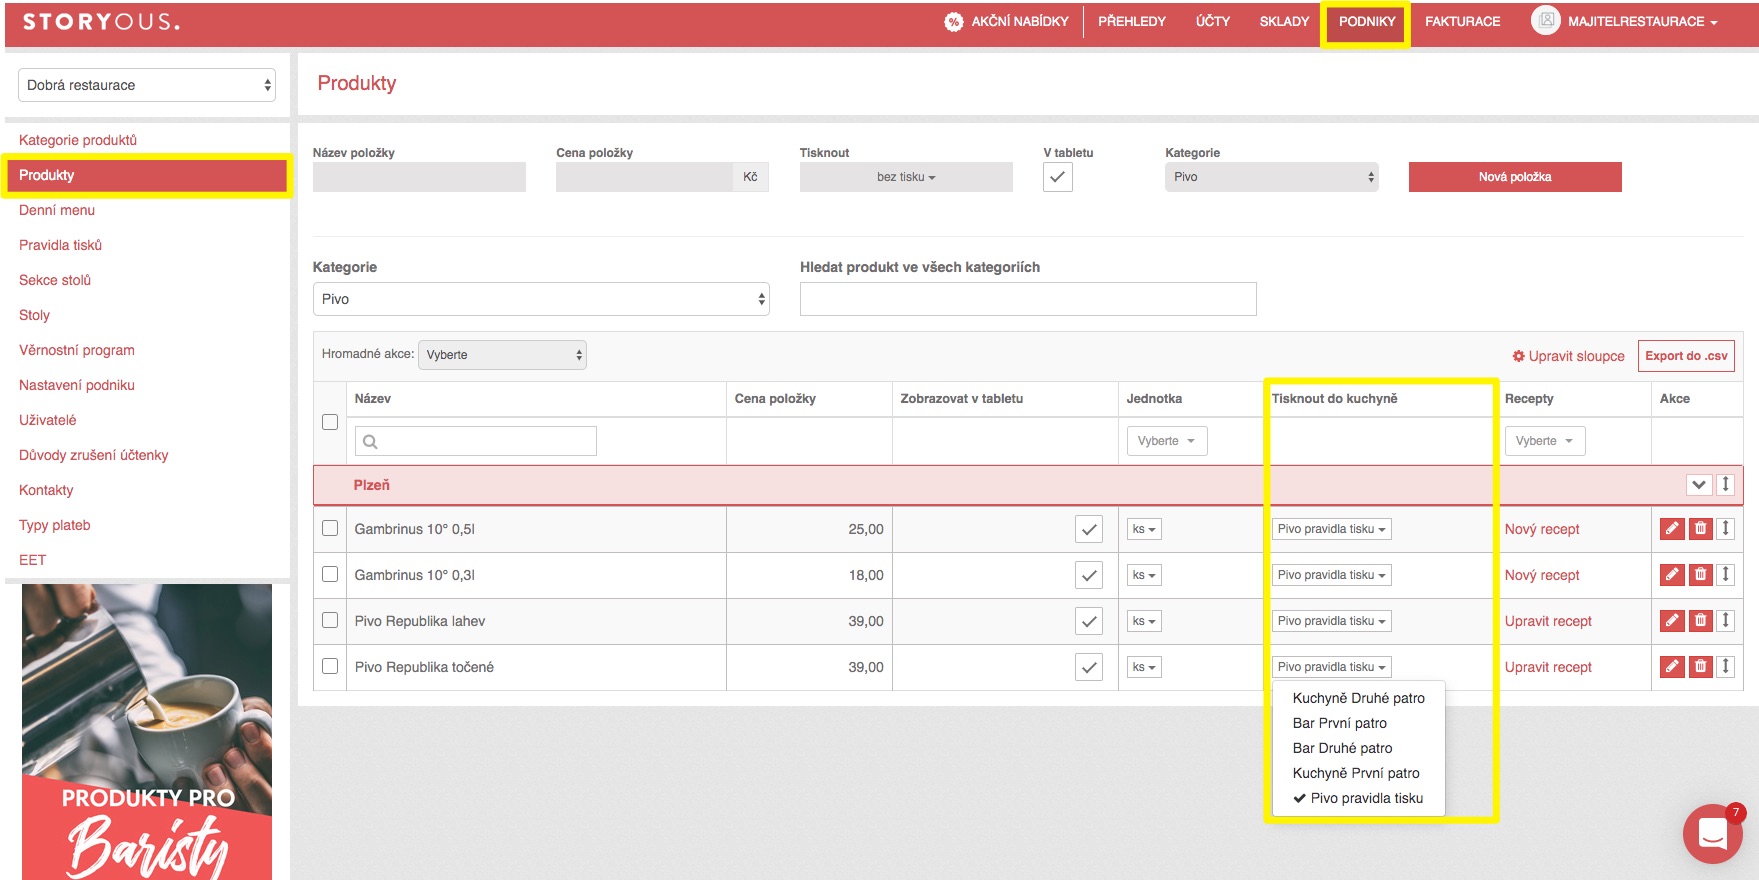Reorder handle for Plzeň group

(x=1725, y=484)
